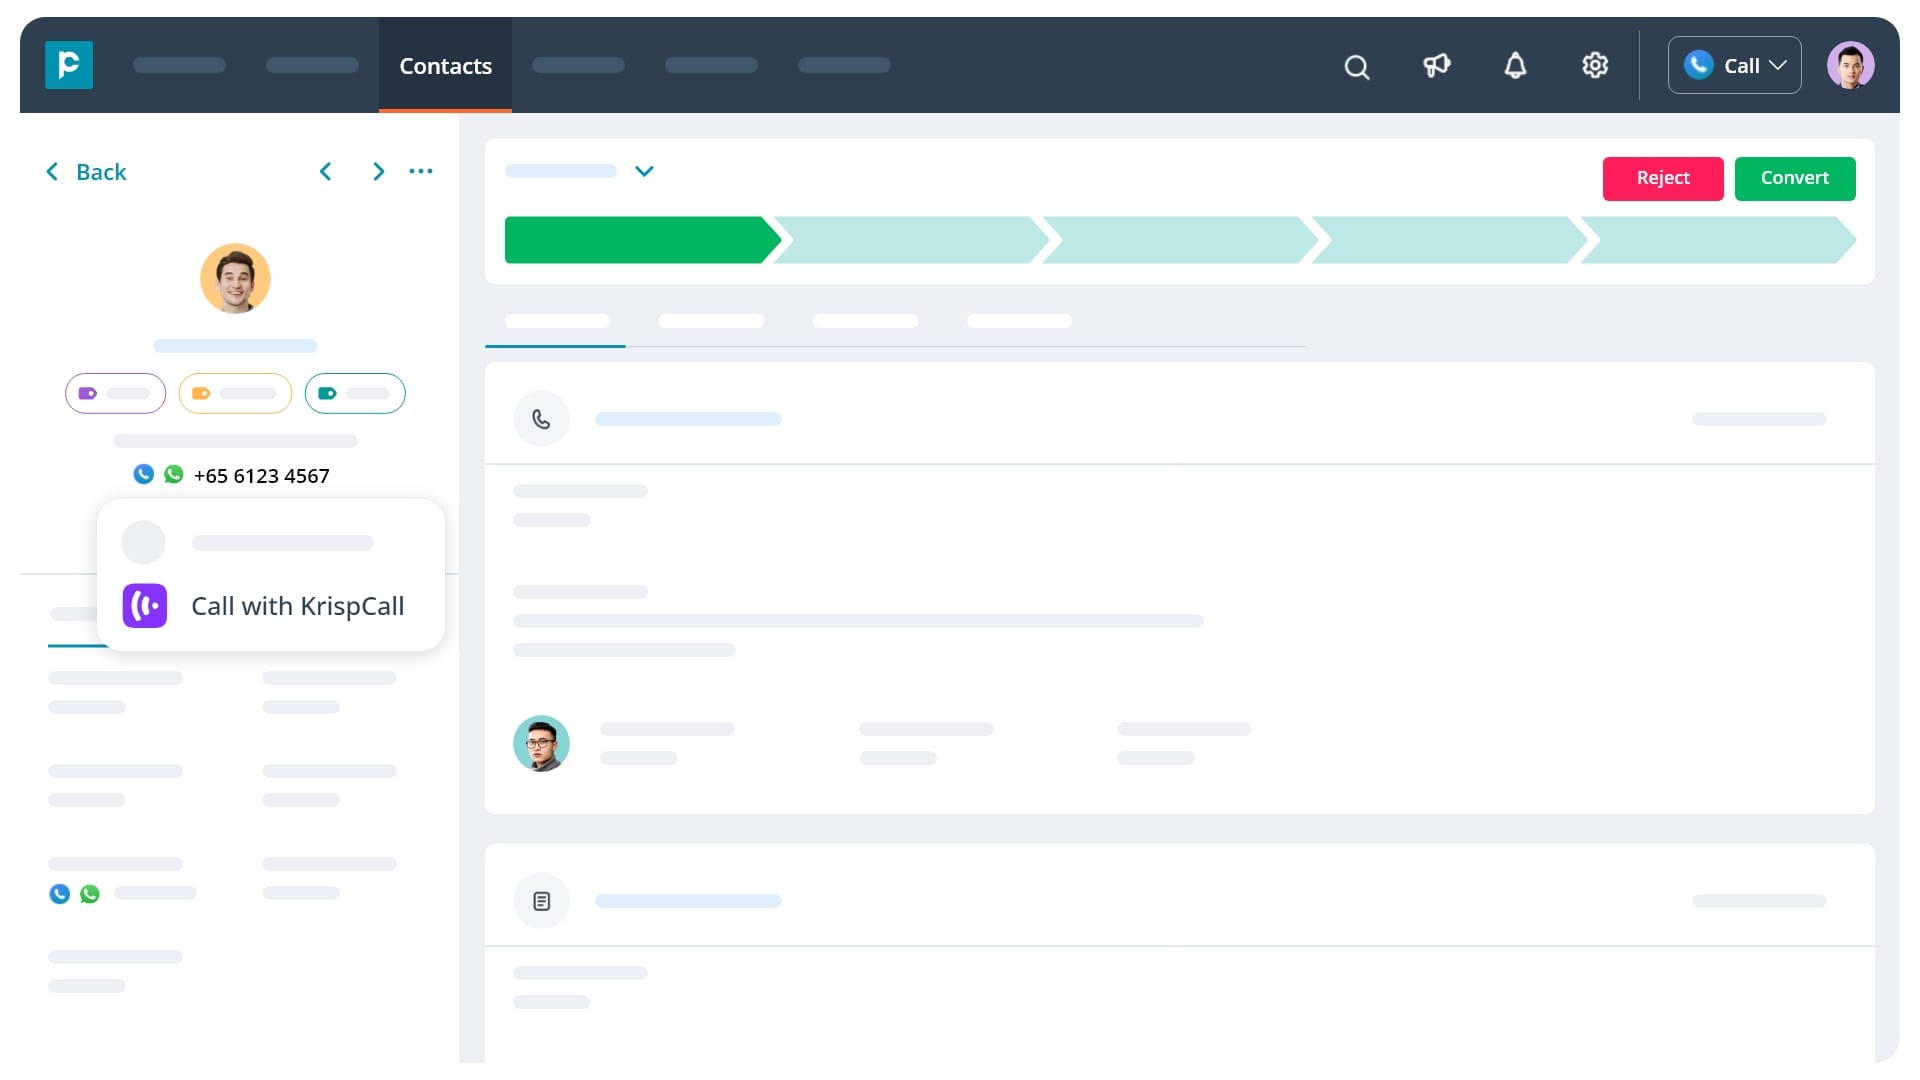1920x1080 pixels.
Task: Click the search icon in top navigation
Action: coord(1357,65)
